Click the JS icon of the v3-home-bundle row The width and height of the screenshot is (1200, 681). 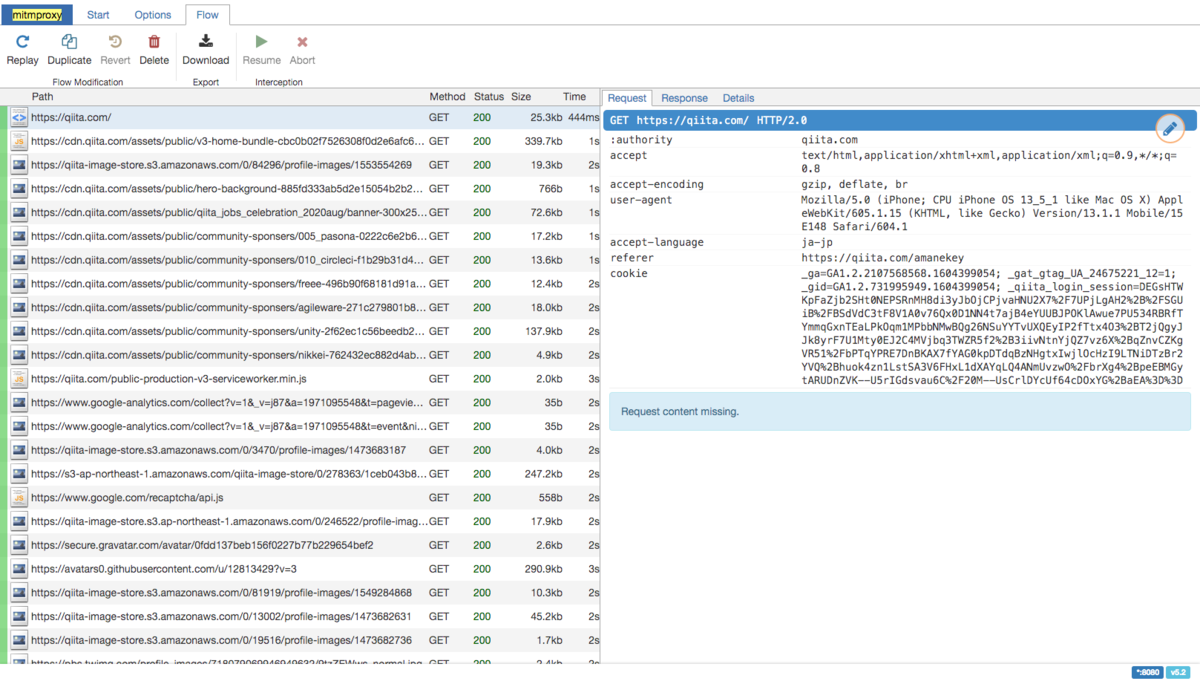(19, 141)
